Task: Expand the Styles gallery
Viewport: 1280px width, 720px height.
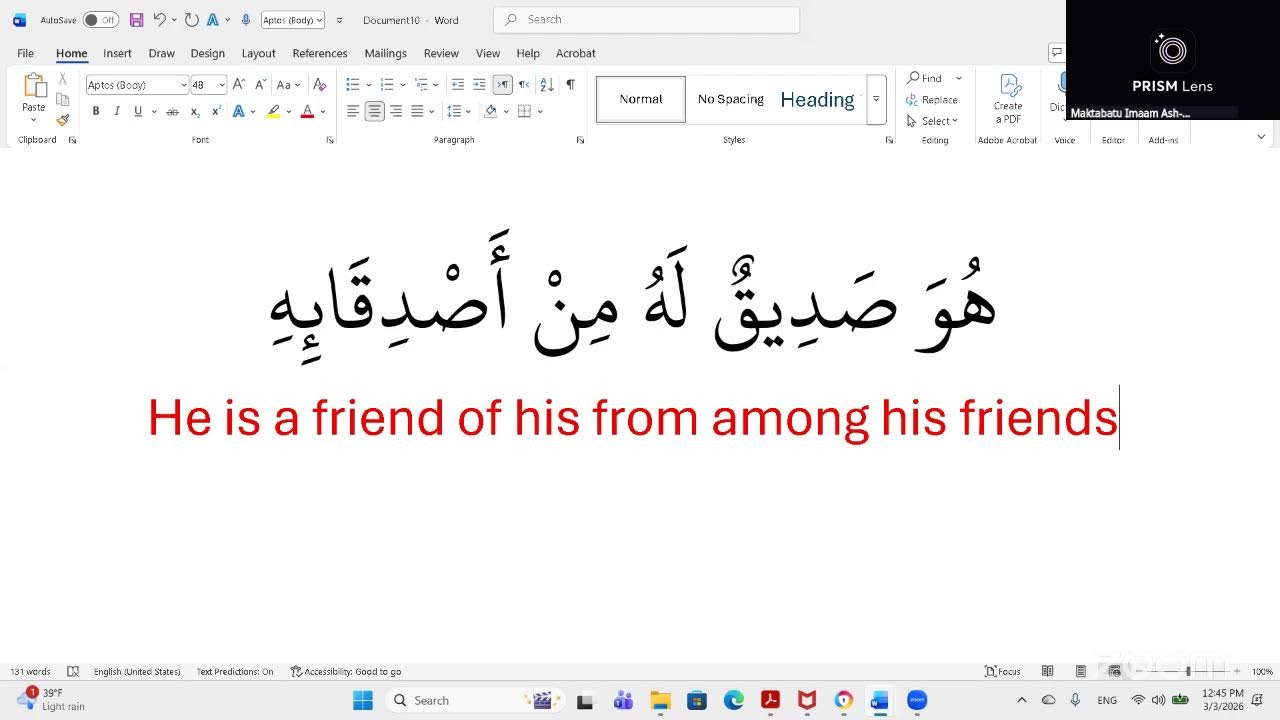Action: point(876,99)
